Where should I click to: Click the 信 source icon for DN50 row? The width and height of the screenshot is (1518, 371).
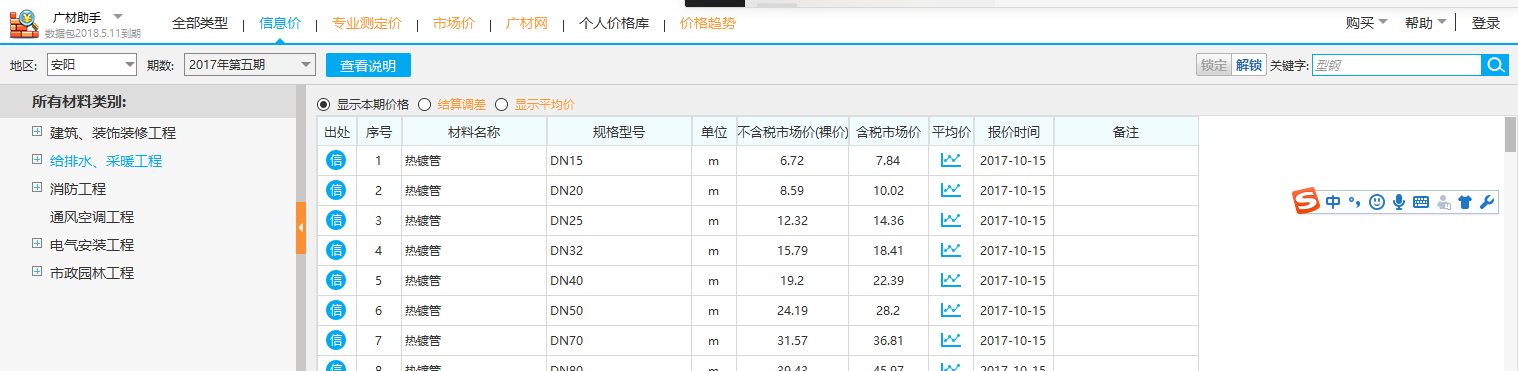[336, 310]
